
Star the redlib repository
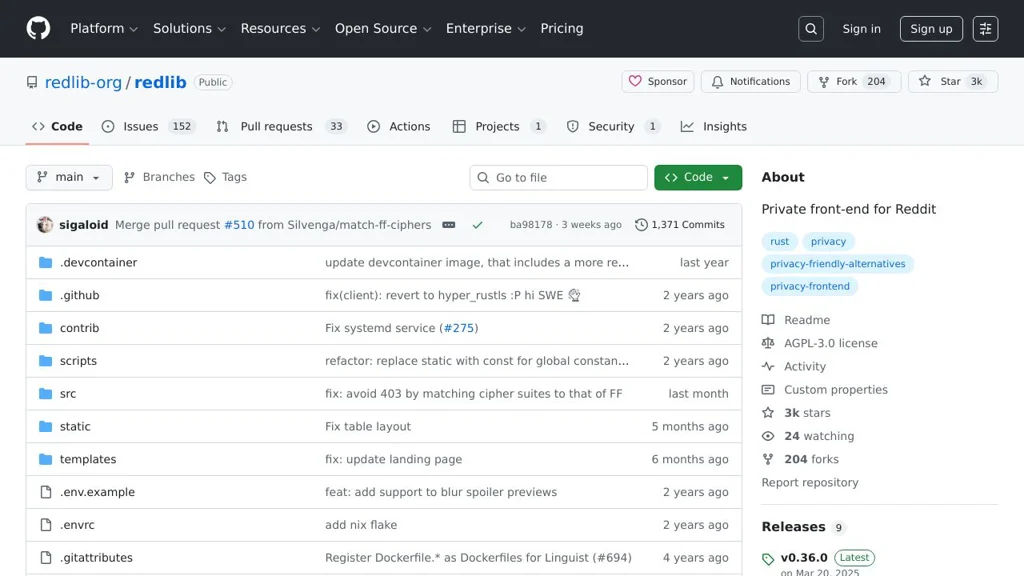[x=952, y=81]
